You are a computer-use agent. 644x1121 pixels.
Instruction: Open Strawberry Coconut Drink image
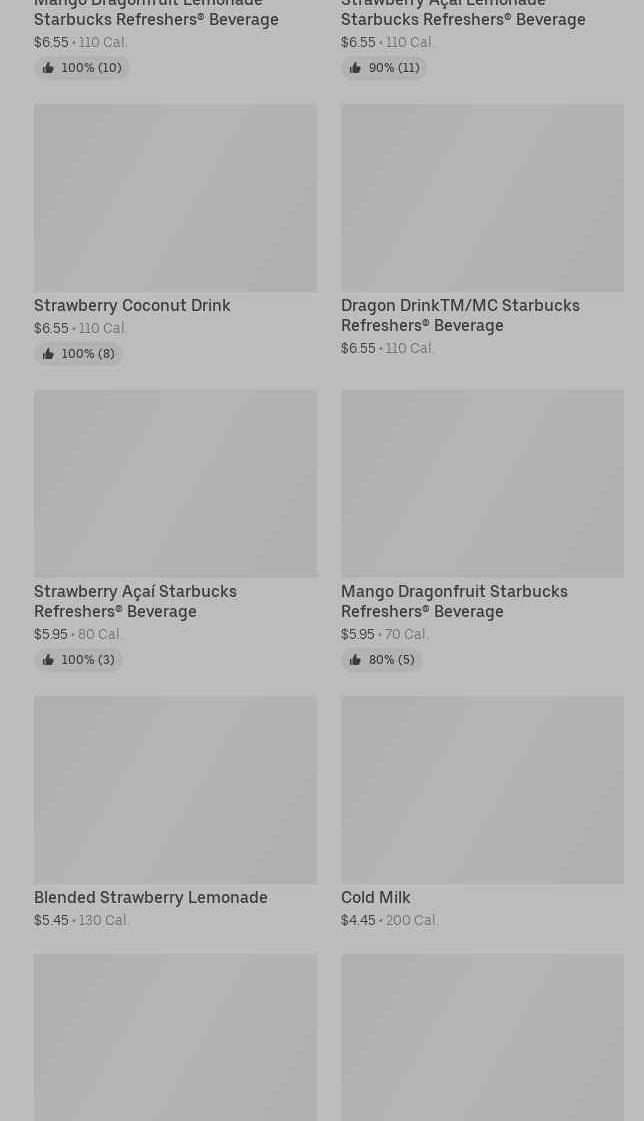pos(175,198)
